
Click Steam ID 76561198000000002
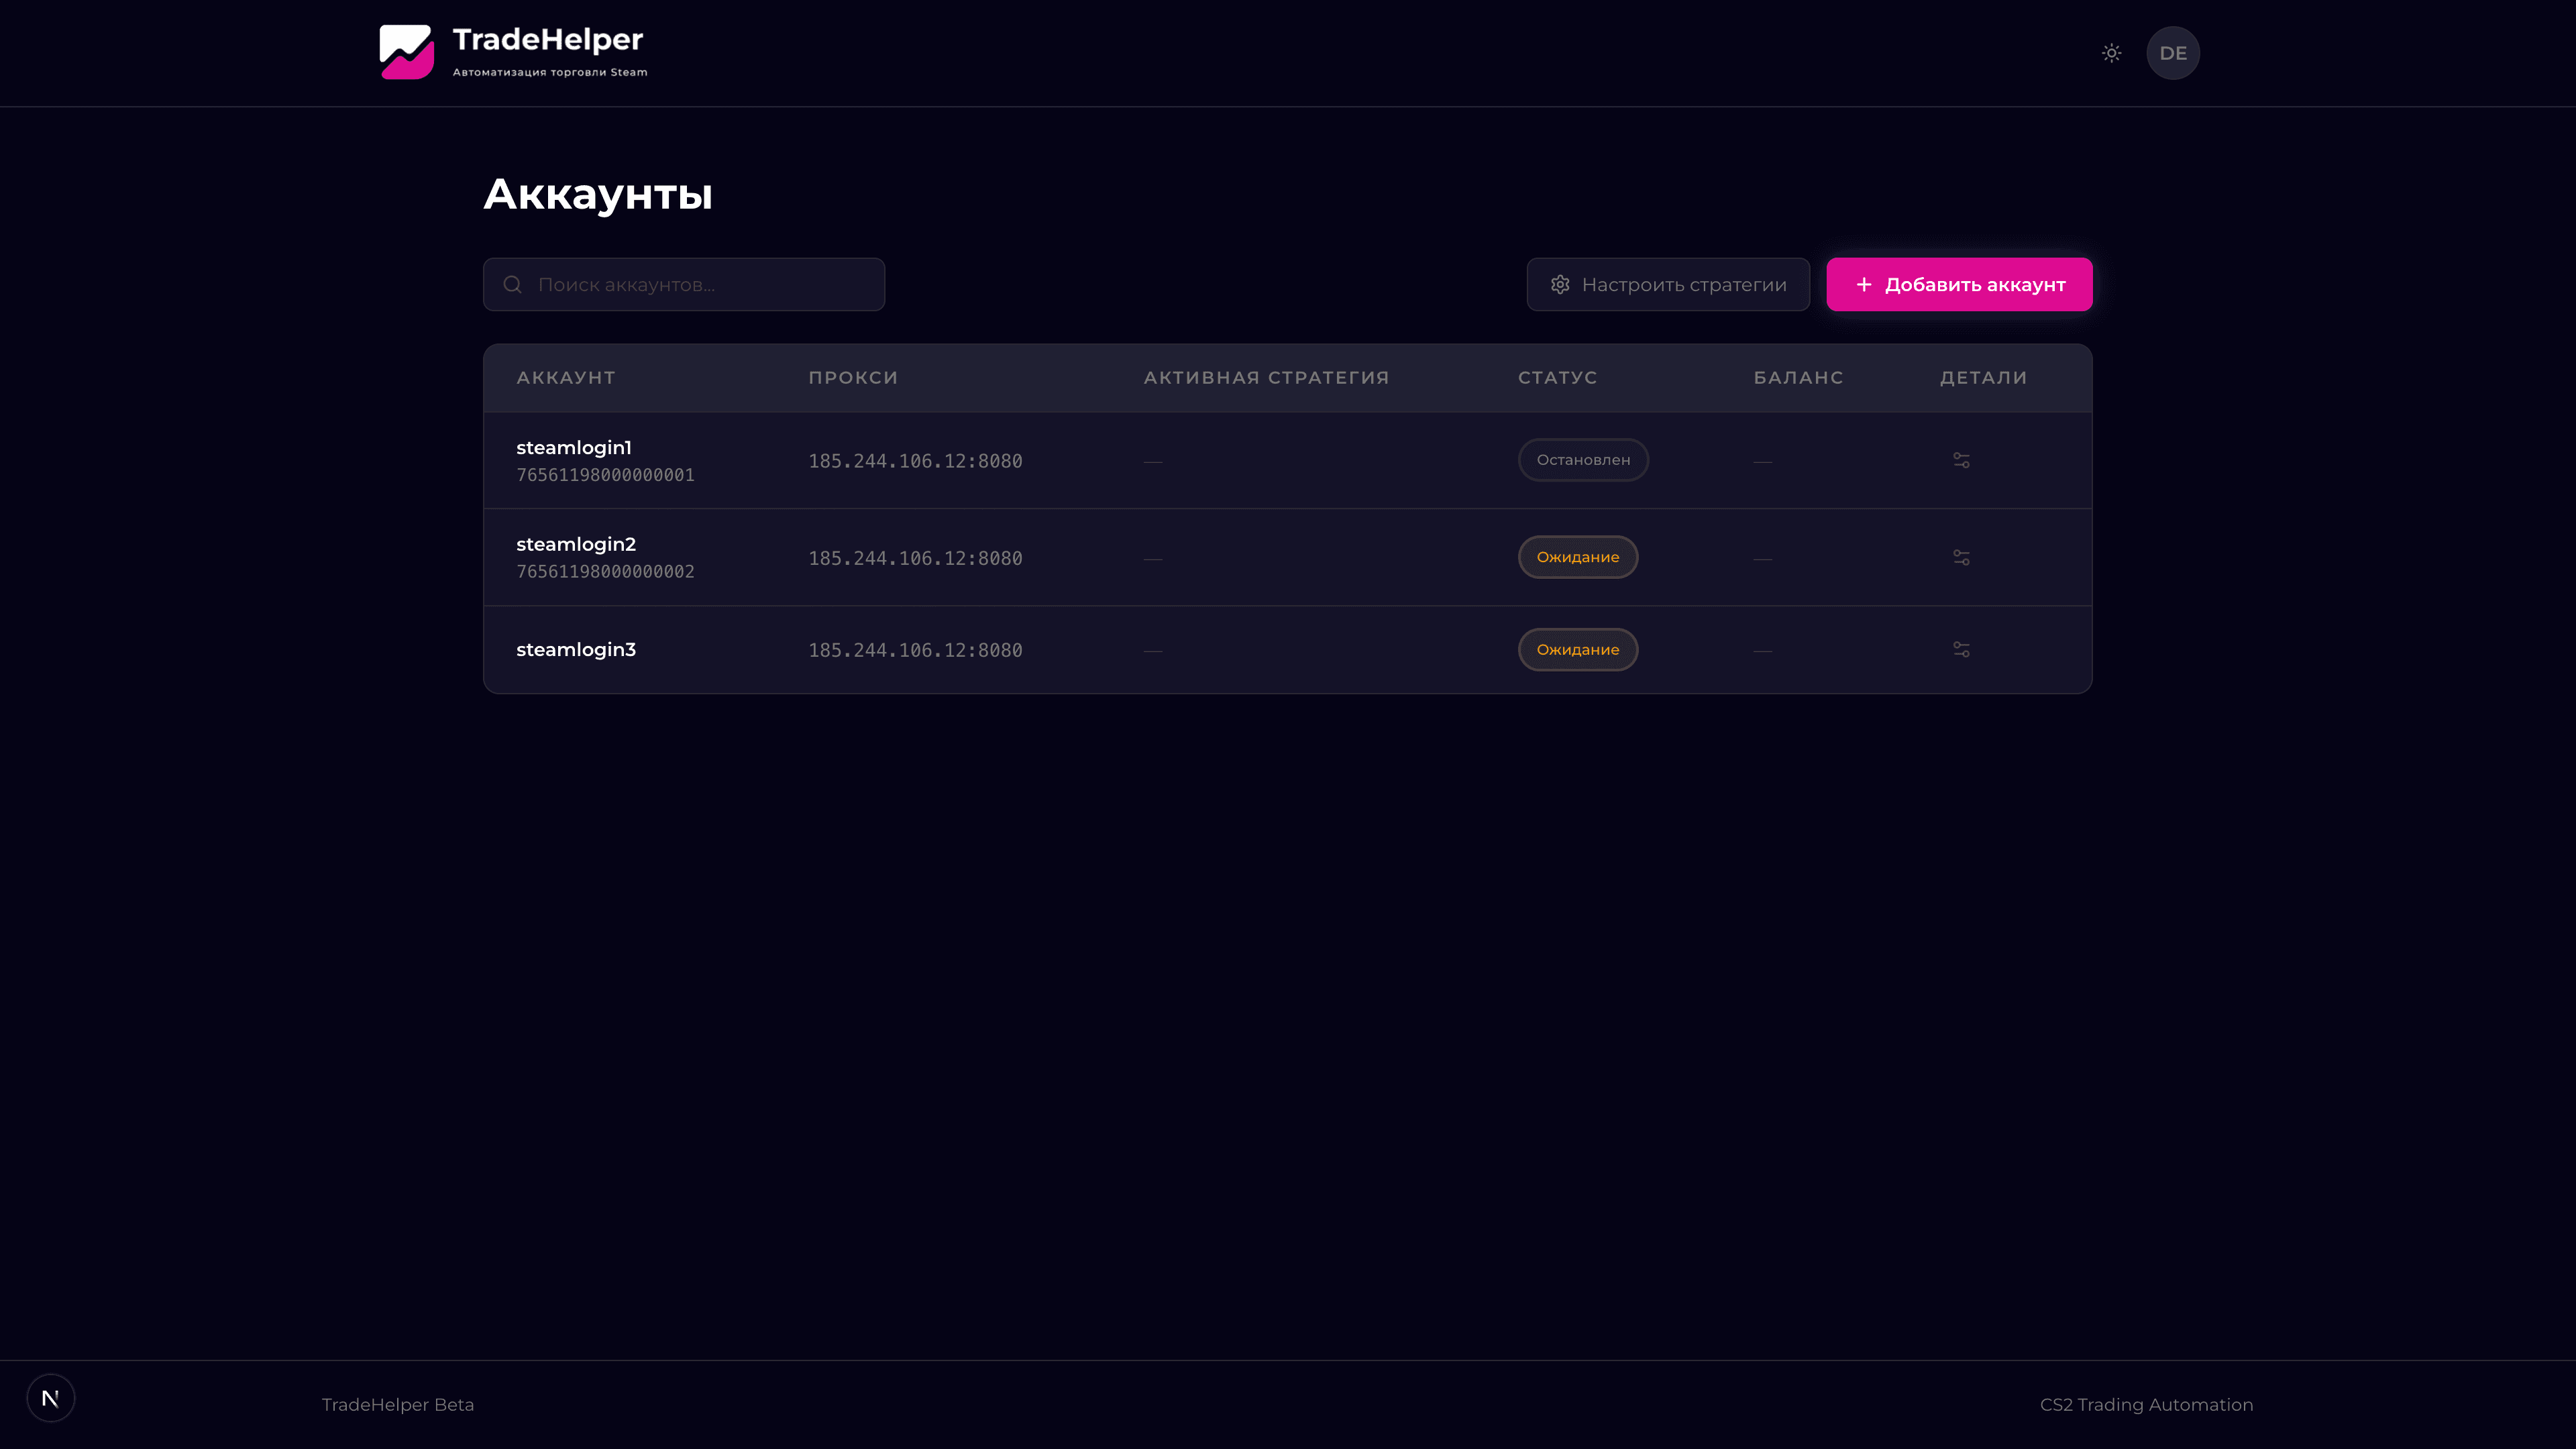(x=605, y=572)
